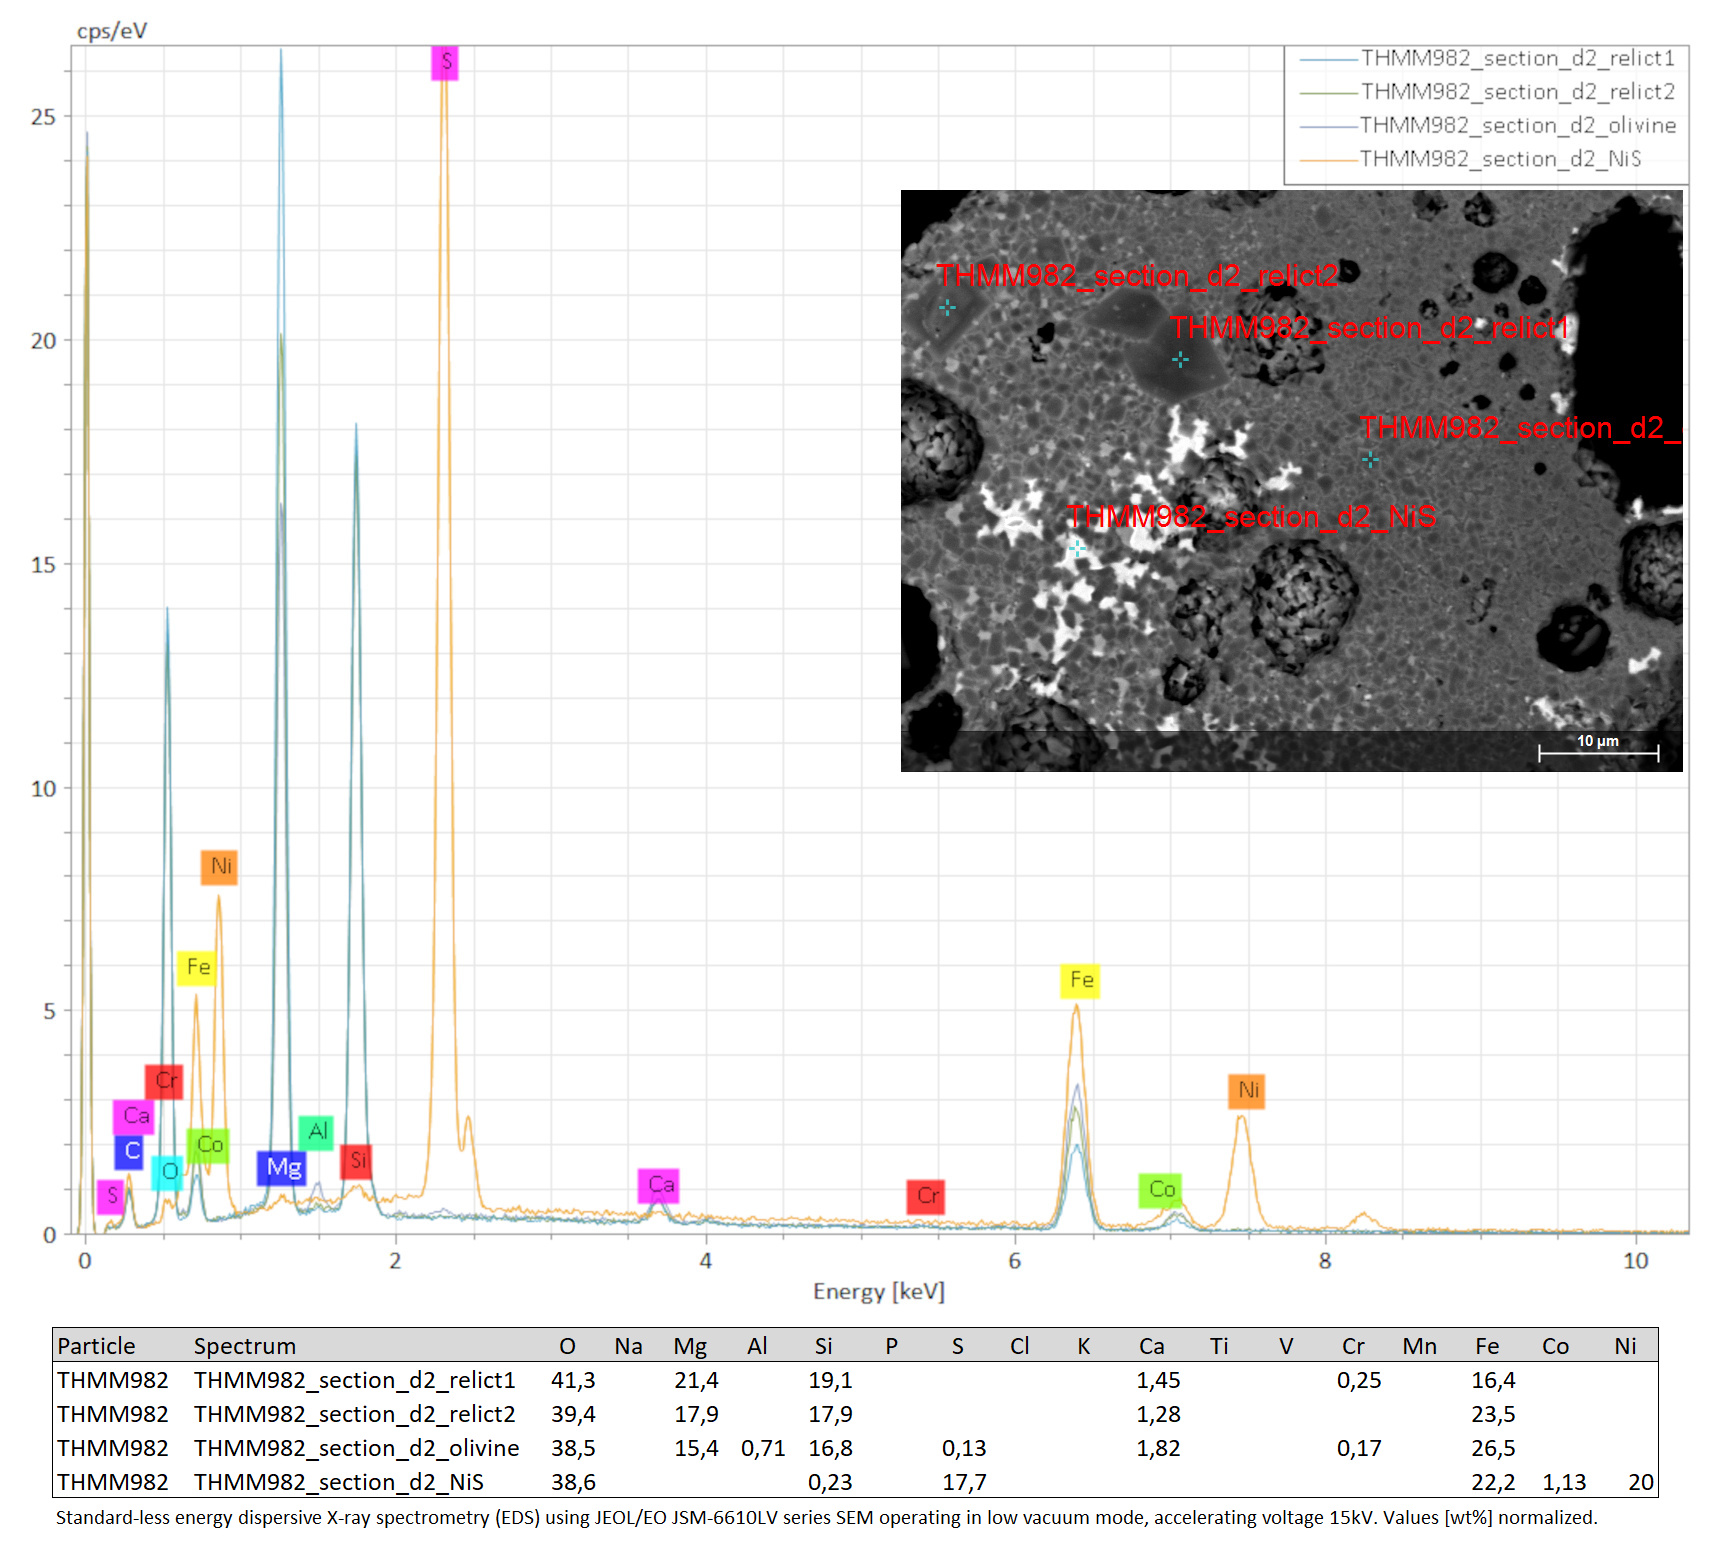Select the S value 0,13 in the olivine row
The height and width of the screenshot is (1542, 1714).
pyautogui.click(x=964, y=1448)
